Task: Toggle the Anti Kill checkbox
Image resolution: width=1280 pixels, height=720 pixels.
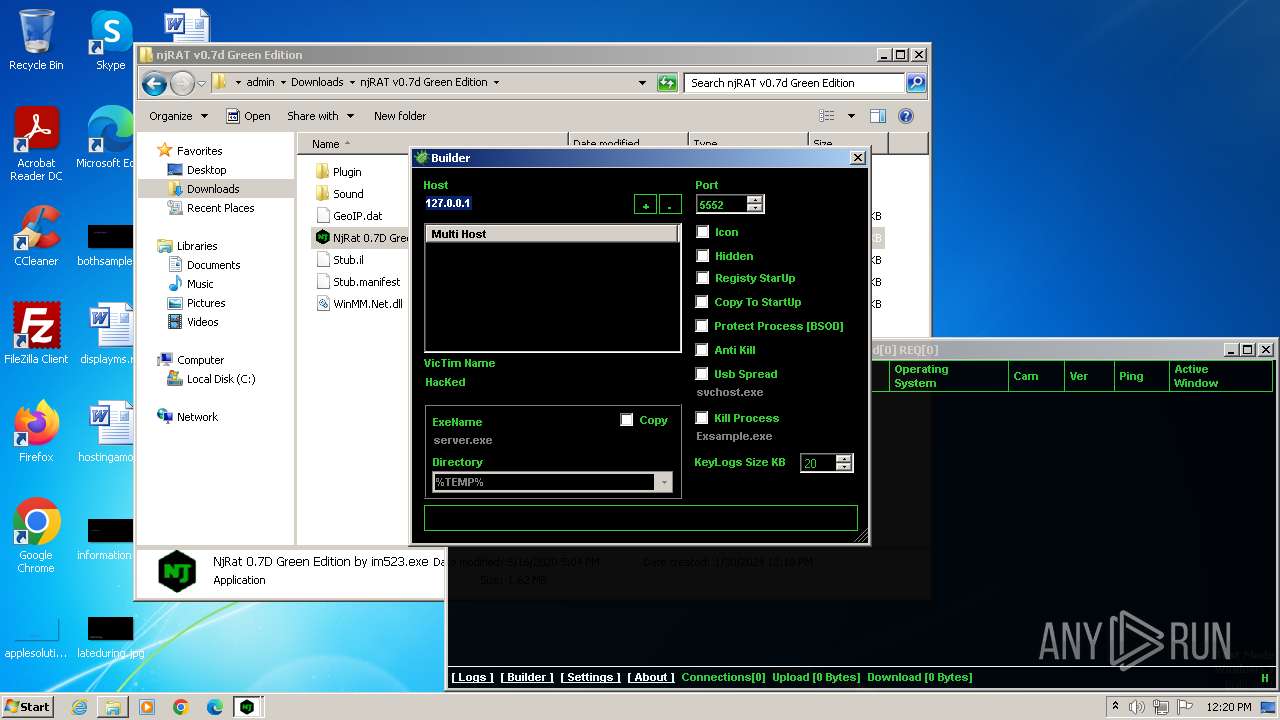Action: pos(703,350)
